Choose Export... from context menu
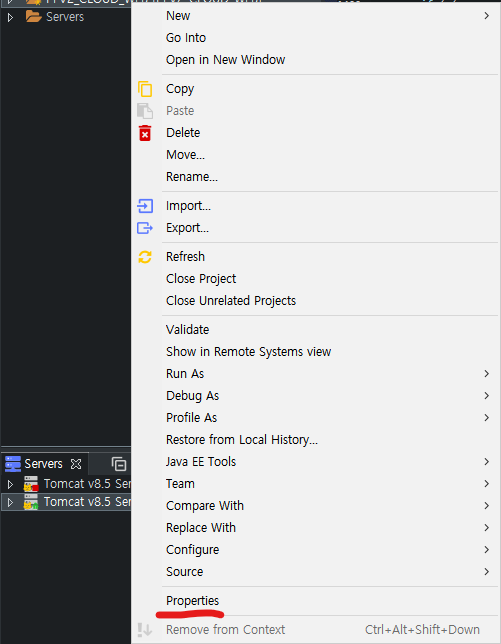This screenshot has width=501, height=644. tap(187, 228)
